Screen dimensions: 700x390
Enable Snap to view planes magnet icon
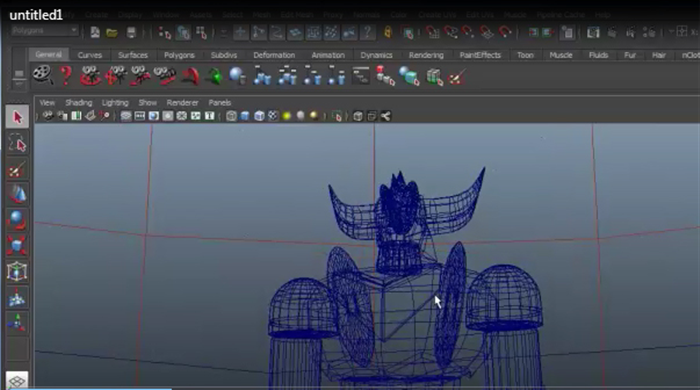pos(487,33)
